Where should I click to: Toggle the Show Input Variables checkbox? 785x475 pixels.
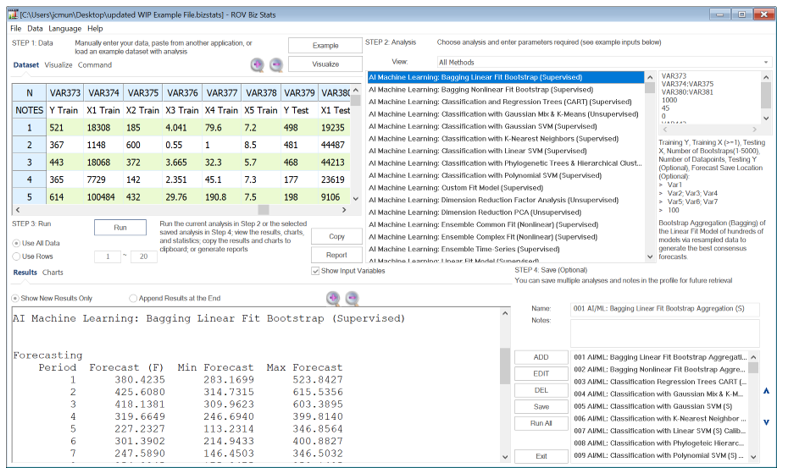click(315, 271)
